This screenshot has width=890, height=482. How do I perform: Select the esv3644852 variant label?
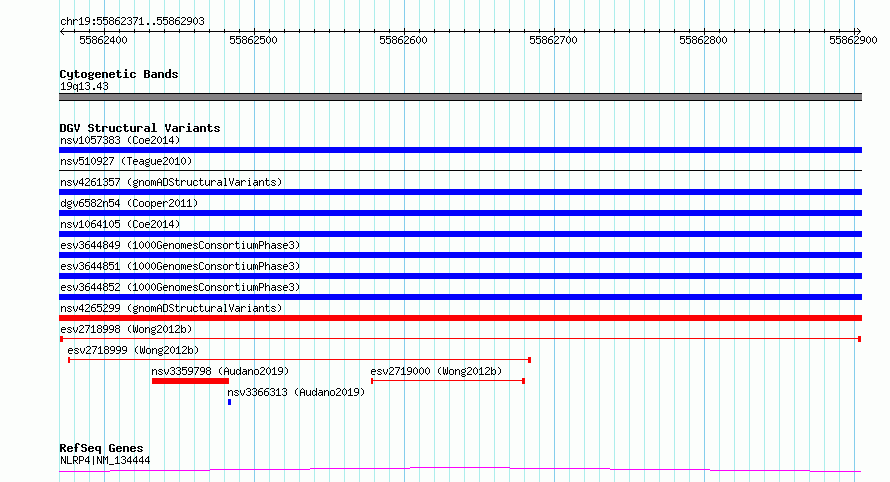pyautogui.click(x=180, y=287)
